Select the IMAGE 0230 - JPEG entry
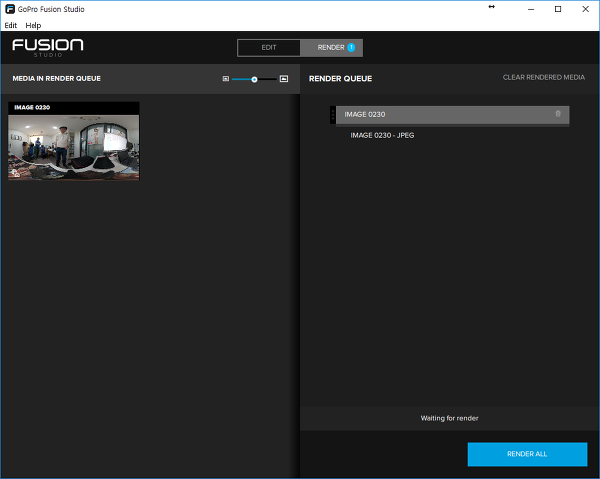The height and width of the screenshot is (479, 600). pyautogui.click(x=382, y=135)
